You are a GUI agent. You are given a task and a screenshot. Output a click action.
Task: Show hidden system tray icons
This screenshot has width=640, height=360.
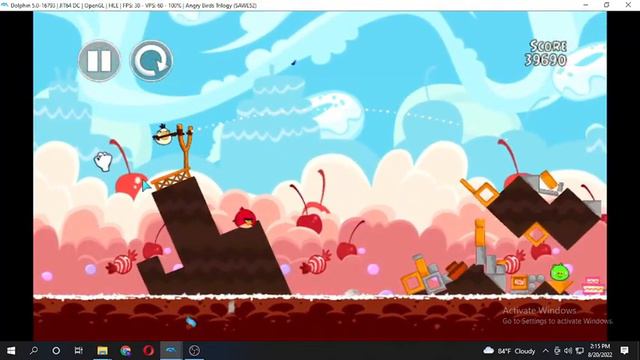[546, 351]
